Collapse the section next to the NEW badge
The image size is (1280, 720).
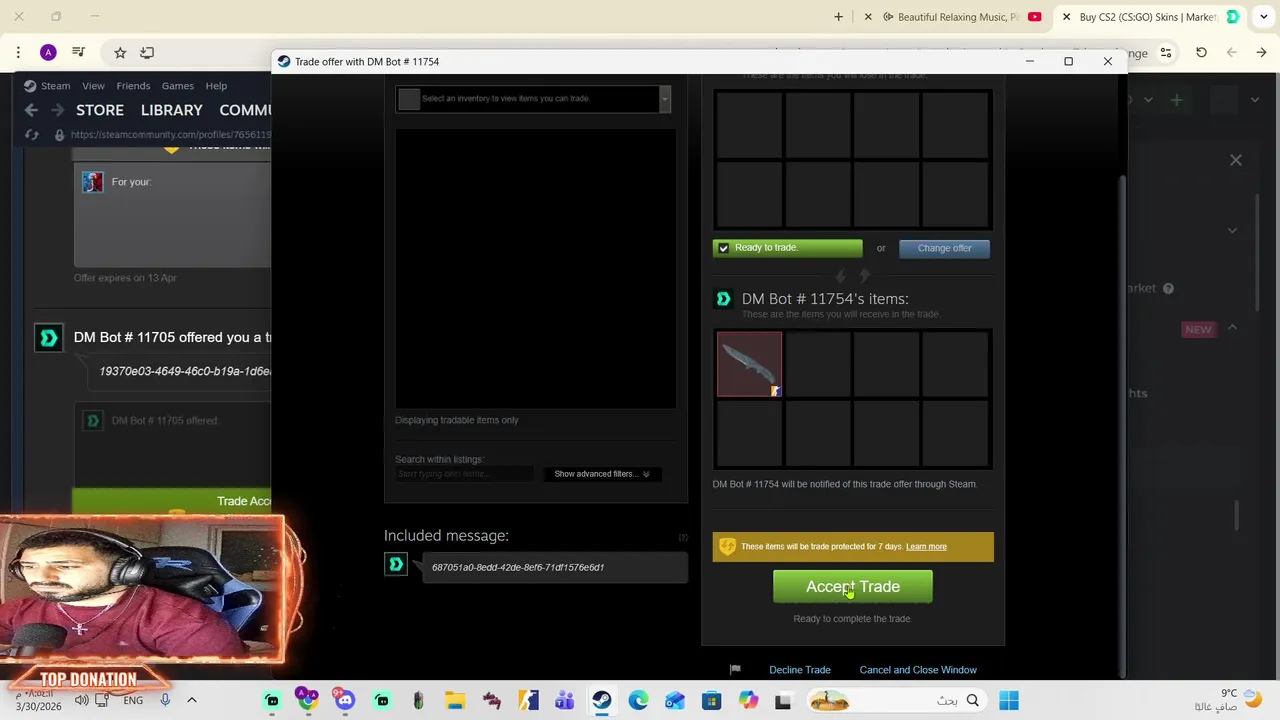[x=1232, y=328]
